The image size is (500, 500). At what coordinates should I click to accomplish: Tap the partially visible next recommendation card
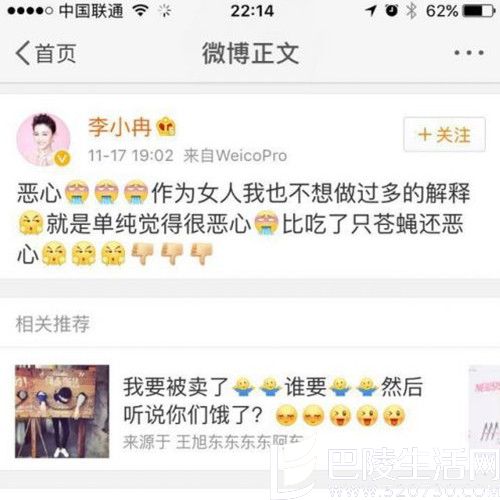pos(484,411)
